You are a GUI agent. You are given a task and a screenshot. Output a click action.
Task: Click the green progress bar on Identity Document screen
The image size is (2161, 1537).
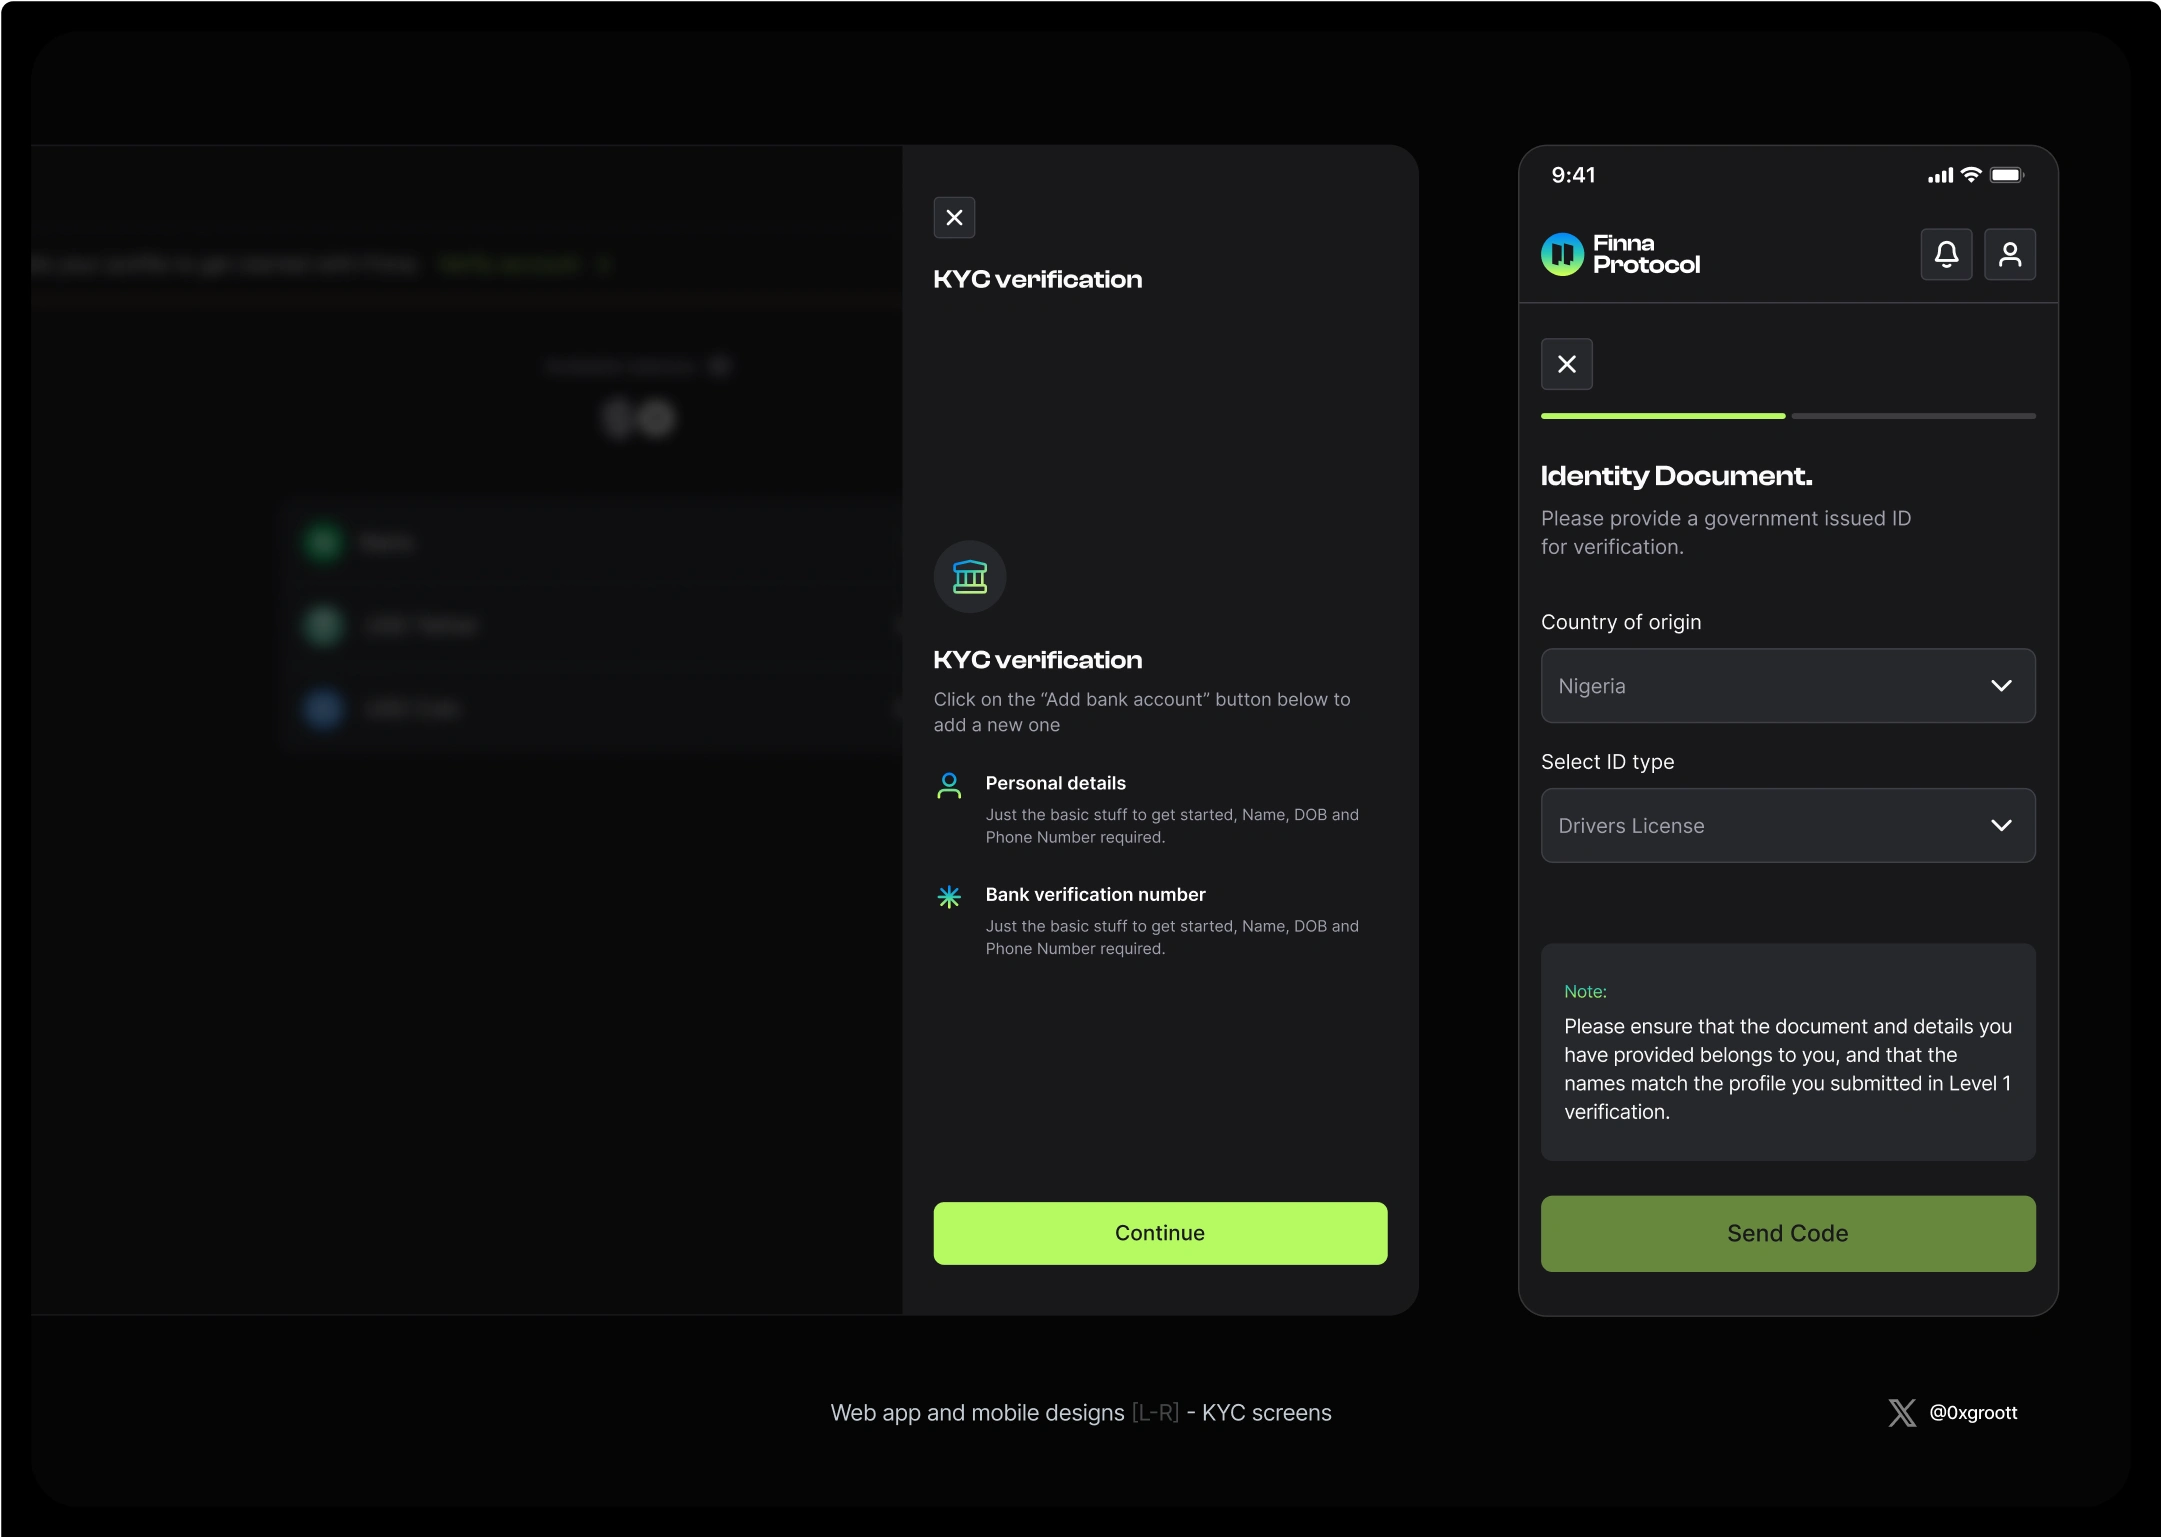[1663, 415]
